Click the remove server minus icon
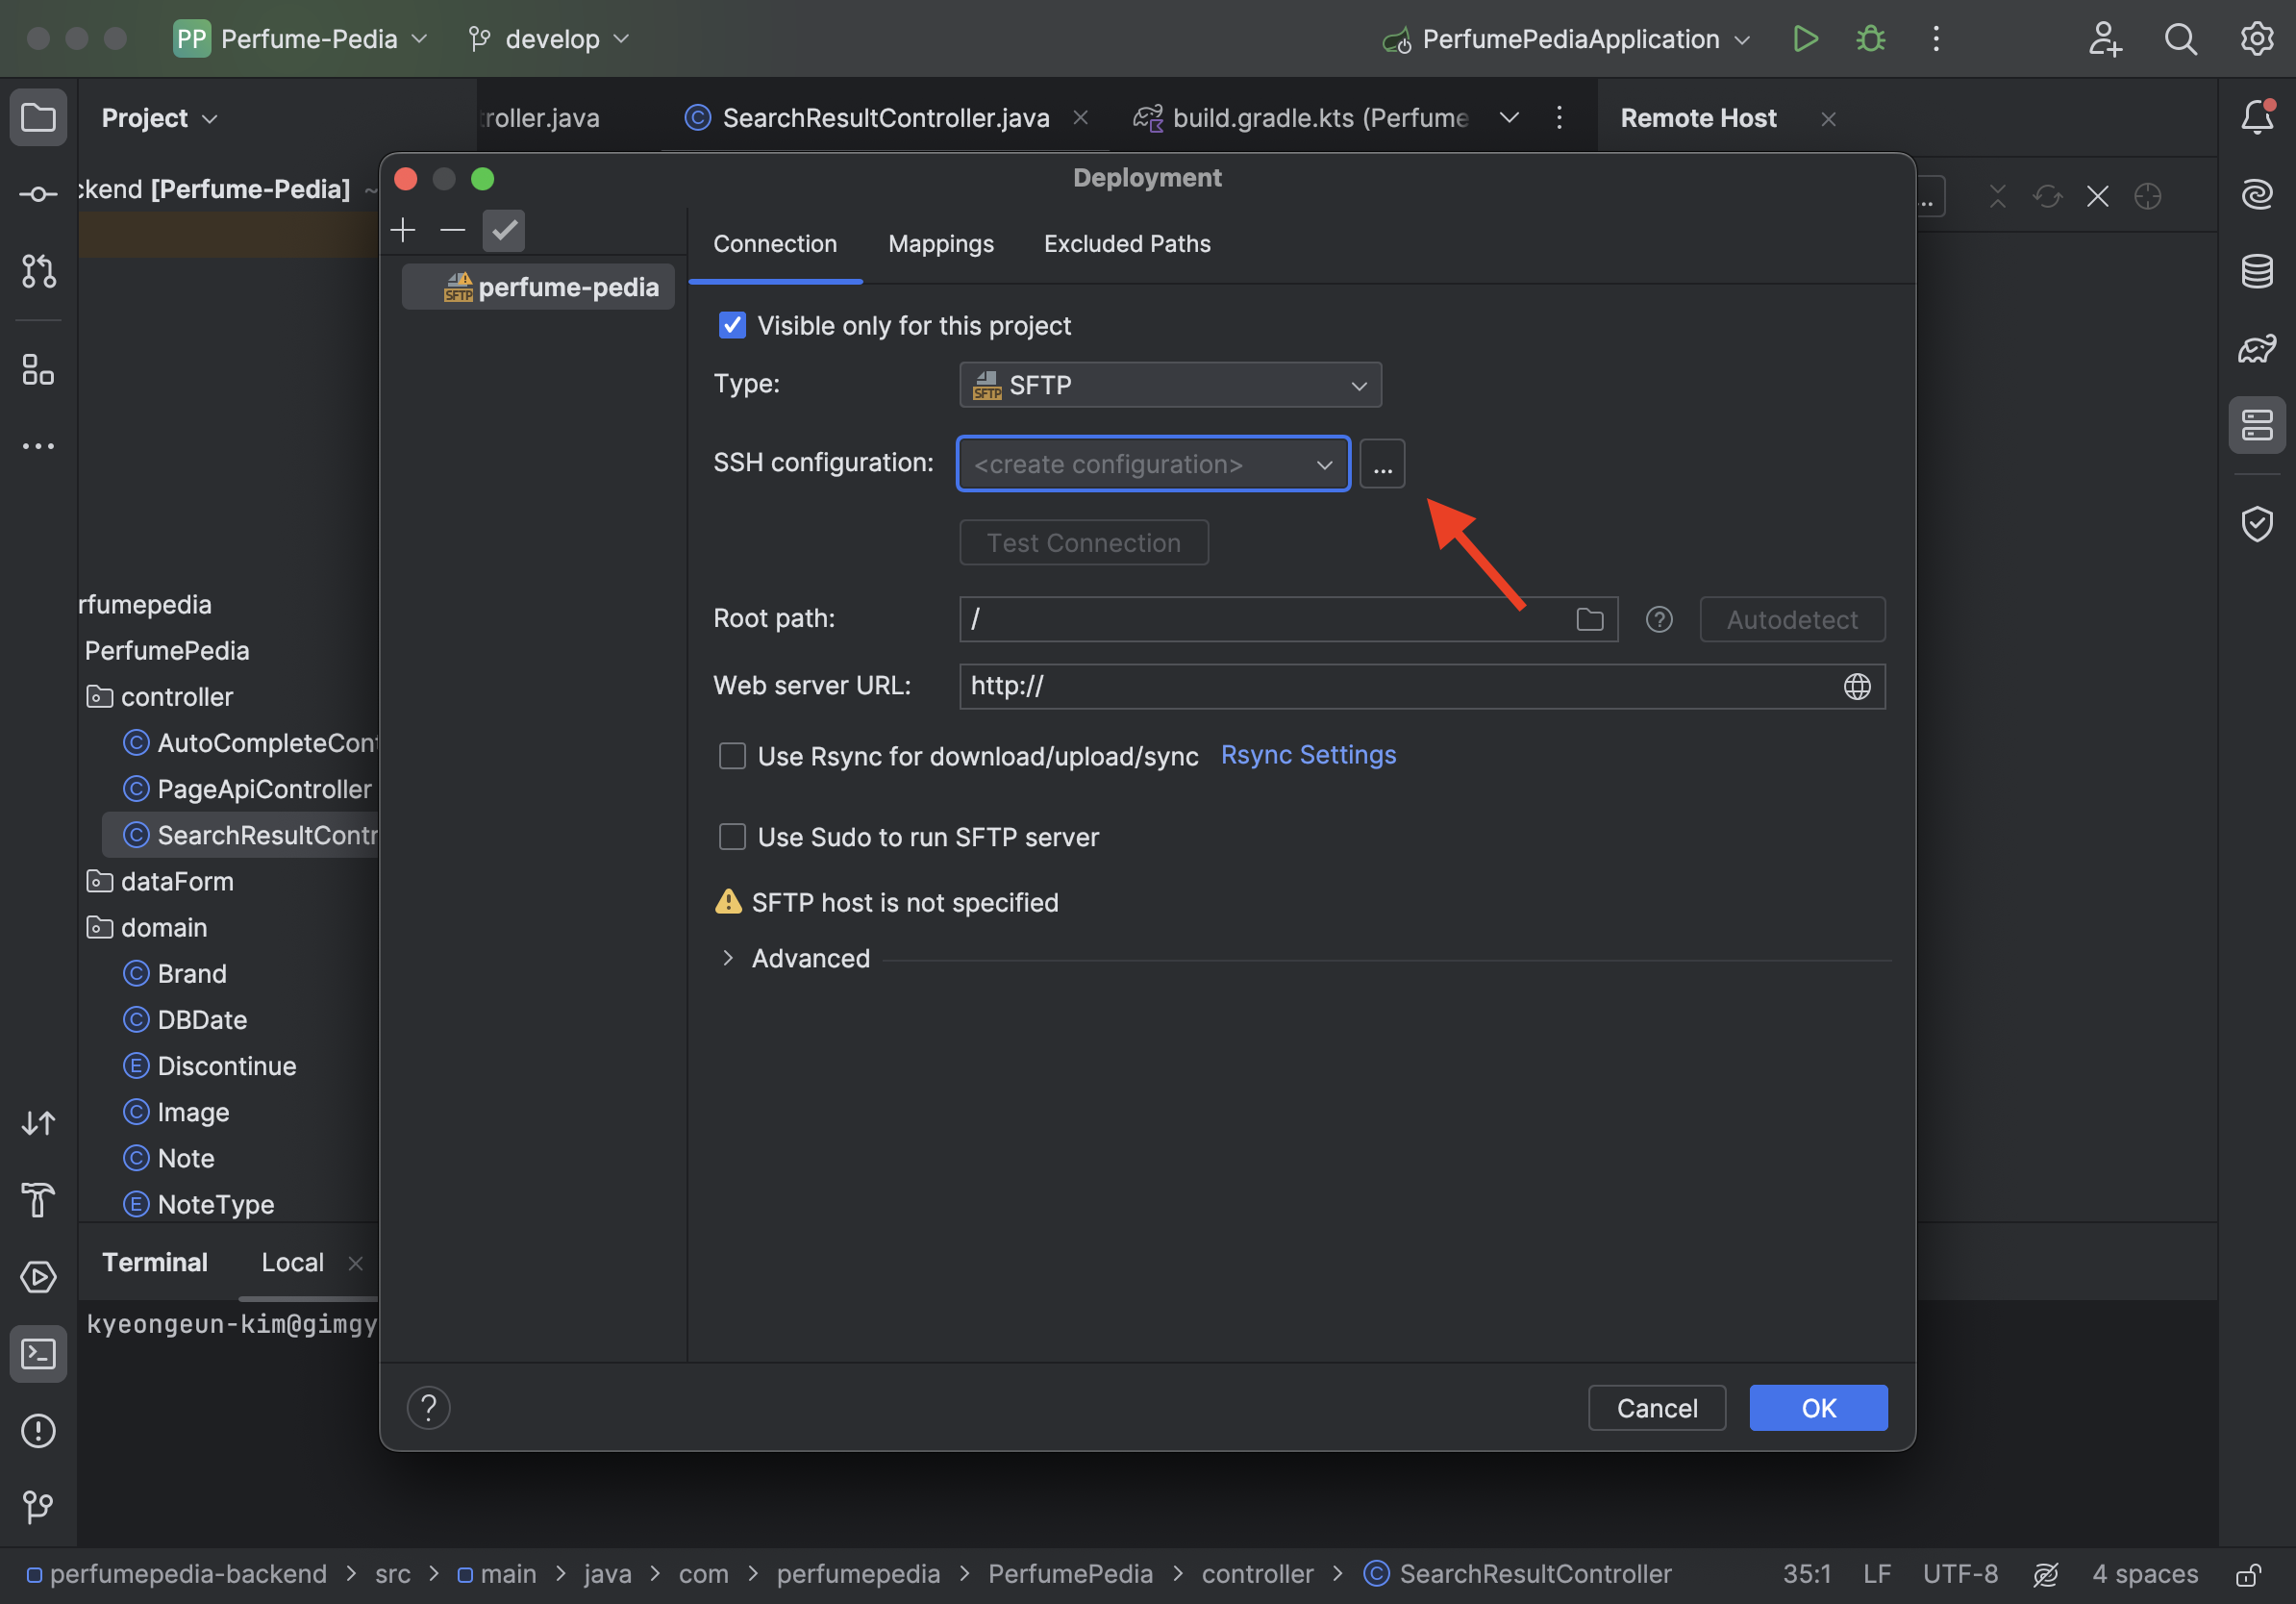2296x1604 pixels. click(452, 230)
